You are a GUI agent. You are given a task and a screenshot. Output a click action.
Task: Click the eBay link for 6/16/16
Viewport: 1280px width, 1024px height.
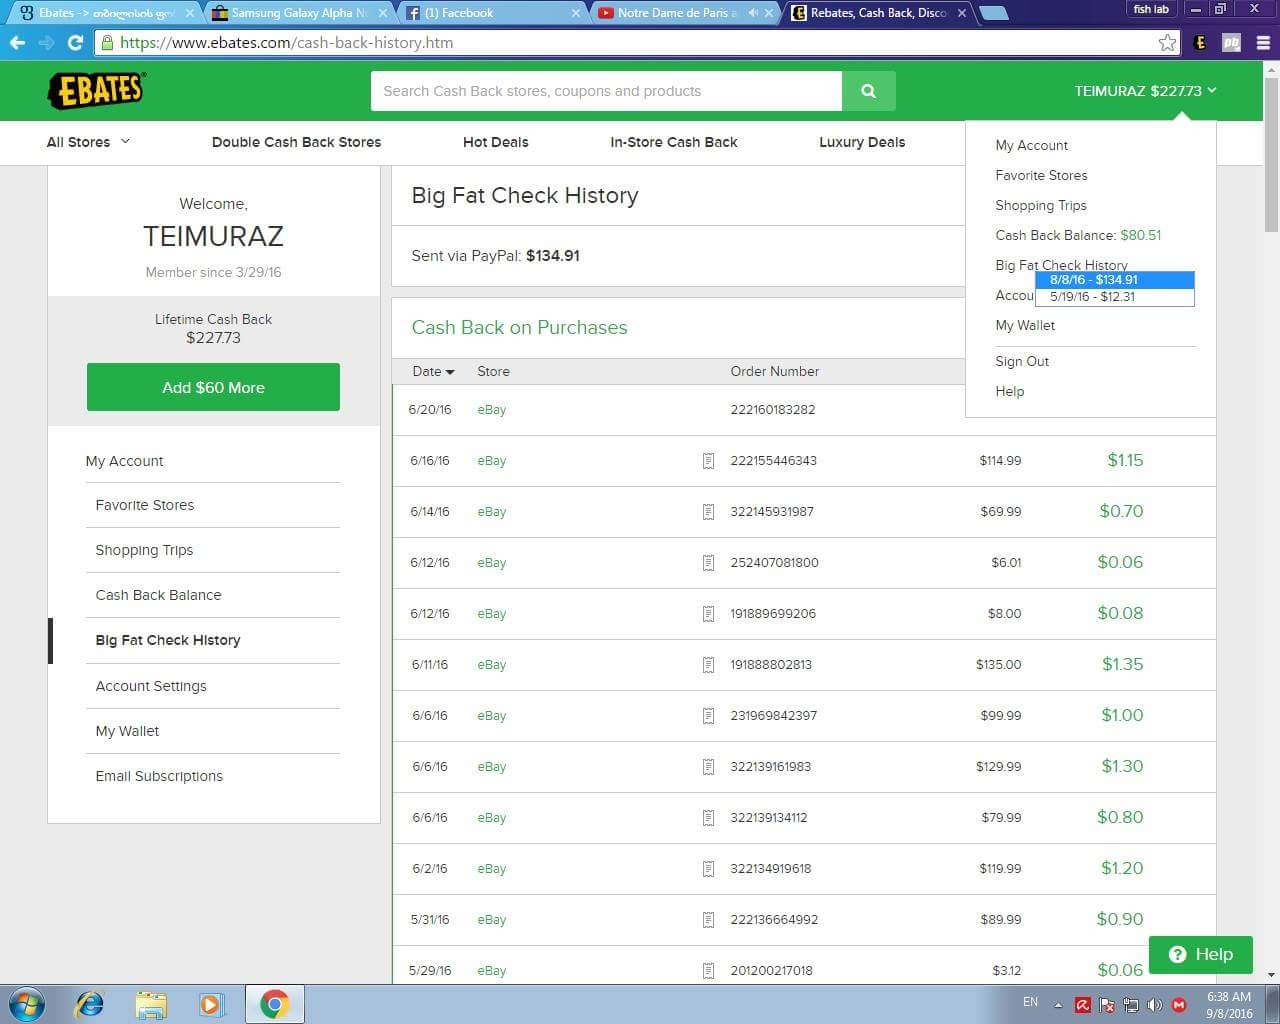point(491,461)
